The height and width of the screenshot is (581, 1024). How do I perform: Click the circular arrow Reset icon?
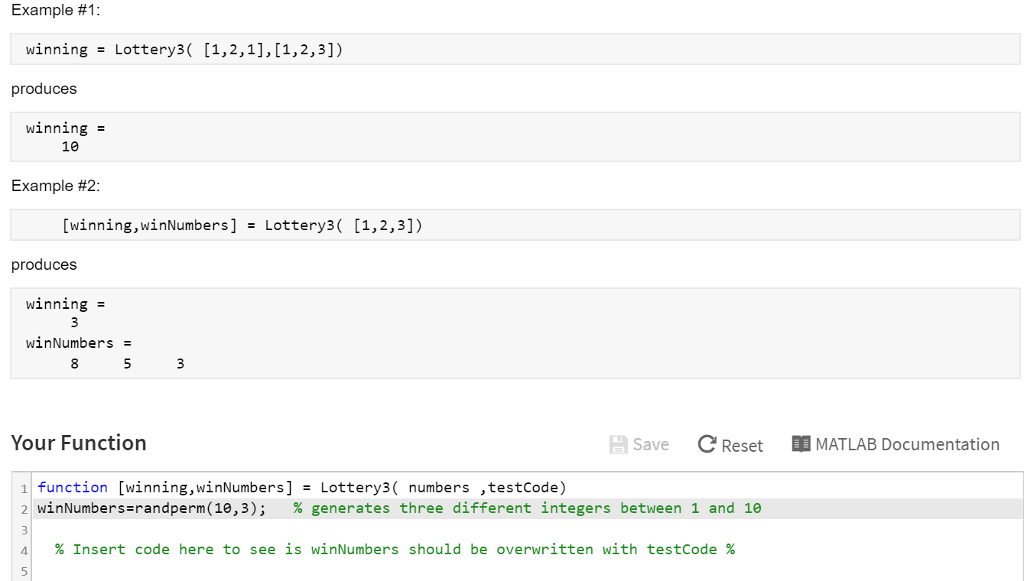click(707, 444)
